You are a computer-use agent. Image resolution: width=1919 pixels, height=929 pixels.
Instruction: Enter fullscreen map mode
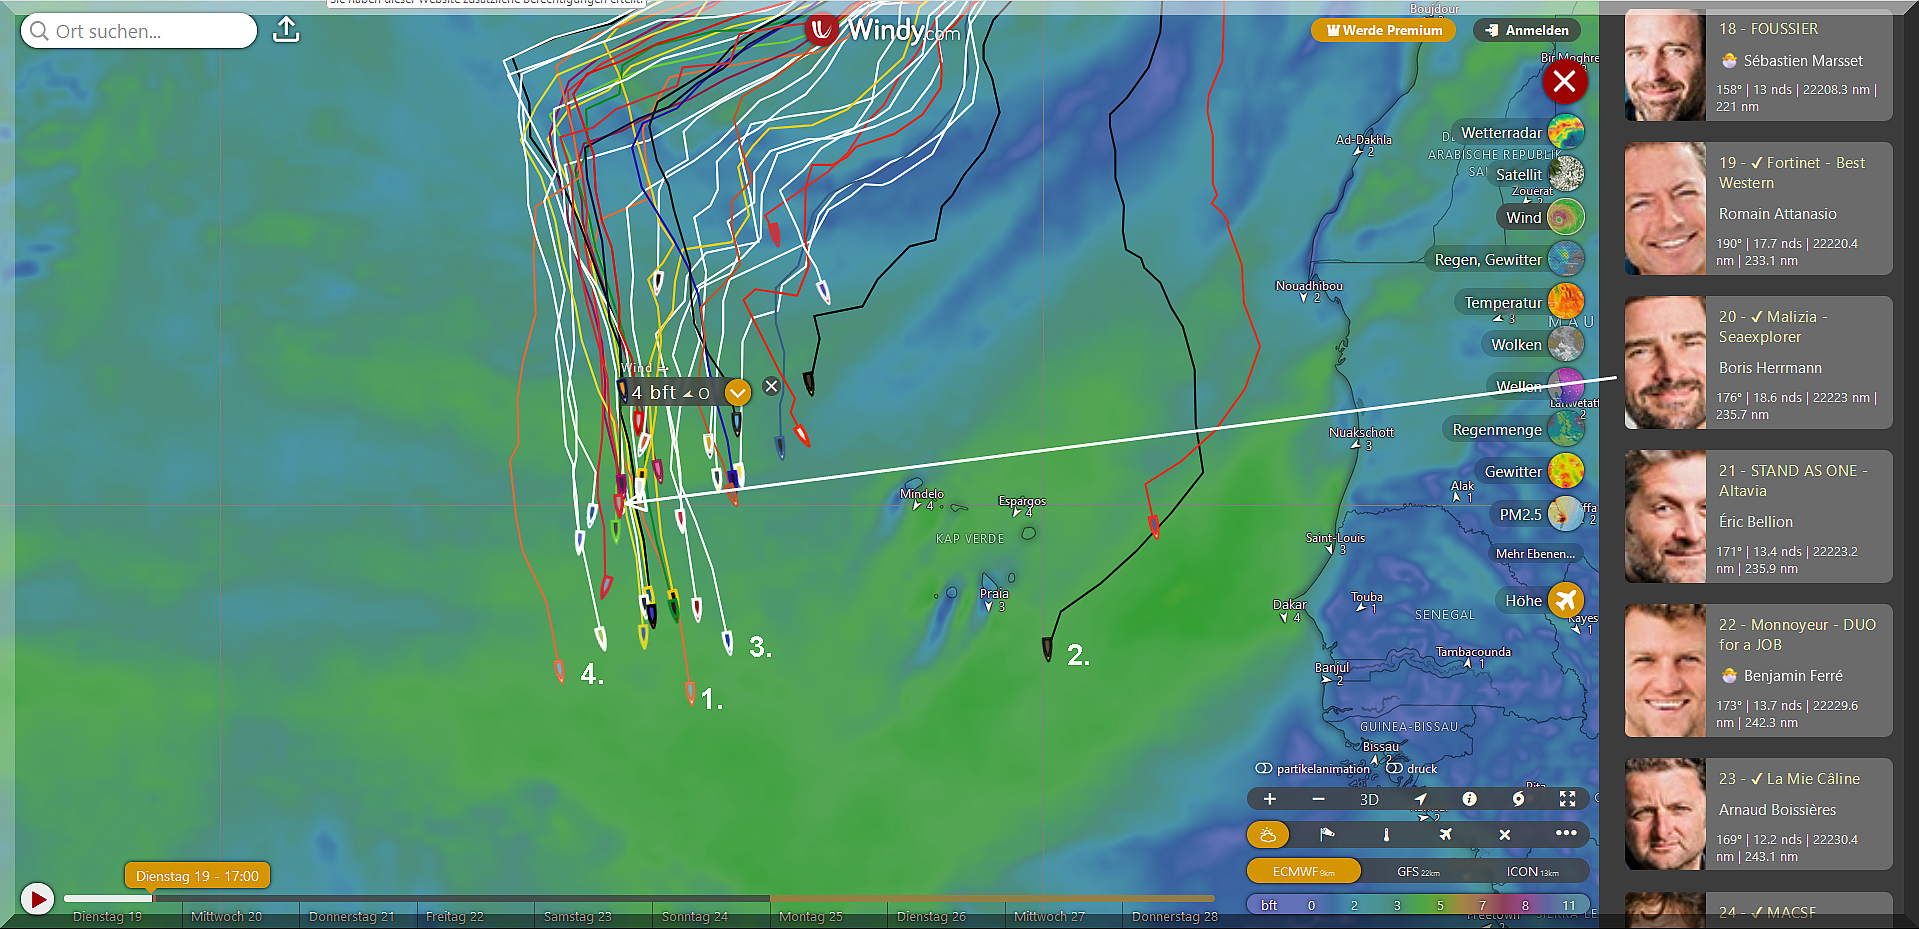tap(1567, 799)
